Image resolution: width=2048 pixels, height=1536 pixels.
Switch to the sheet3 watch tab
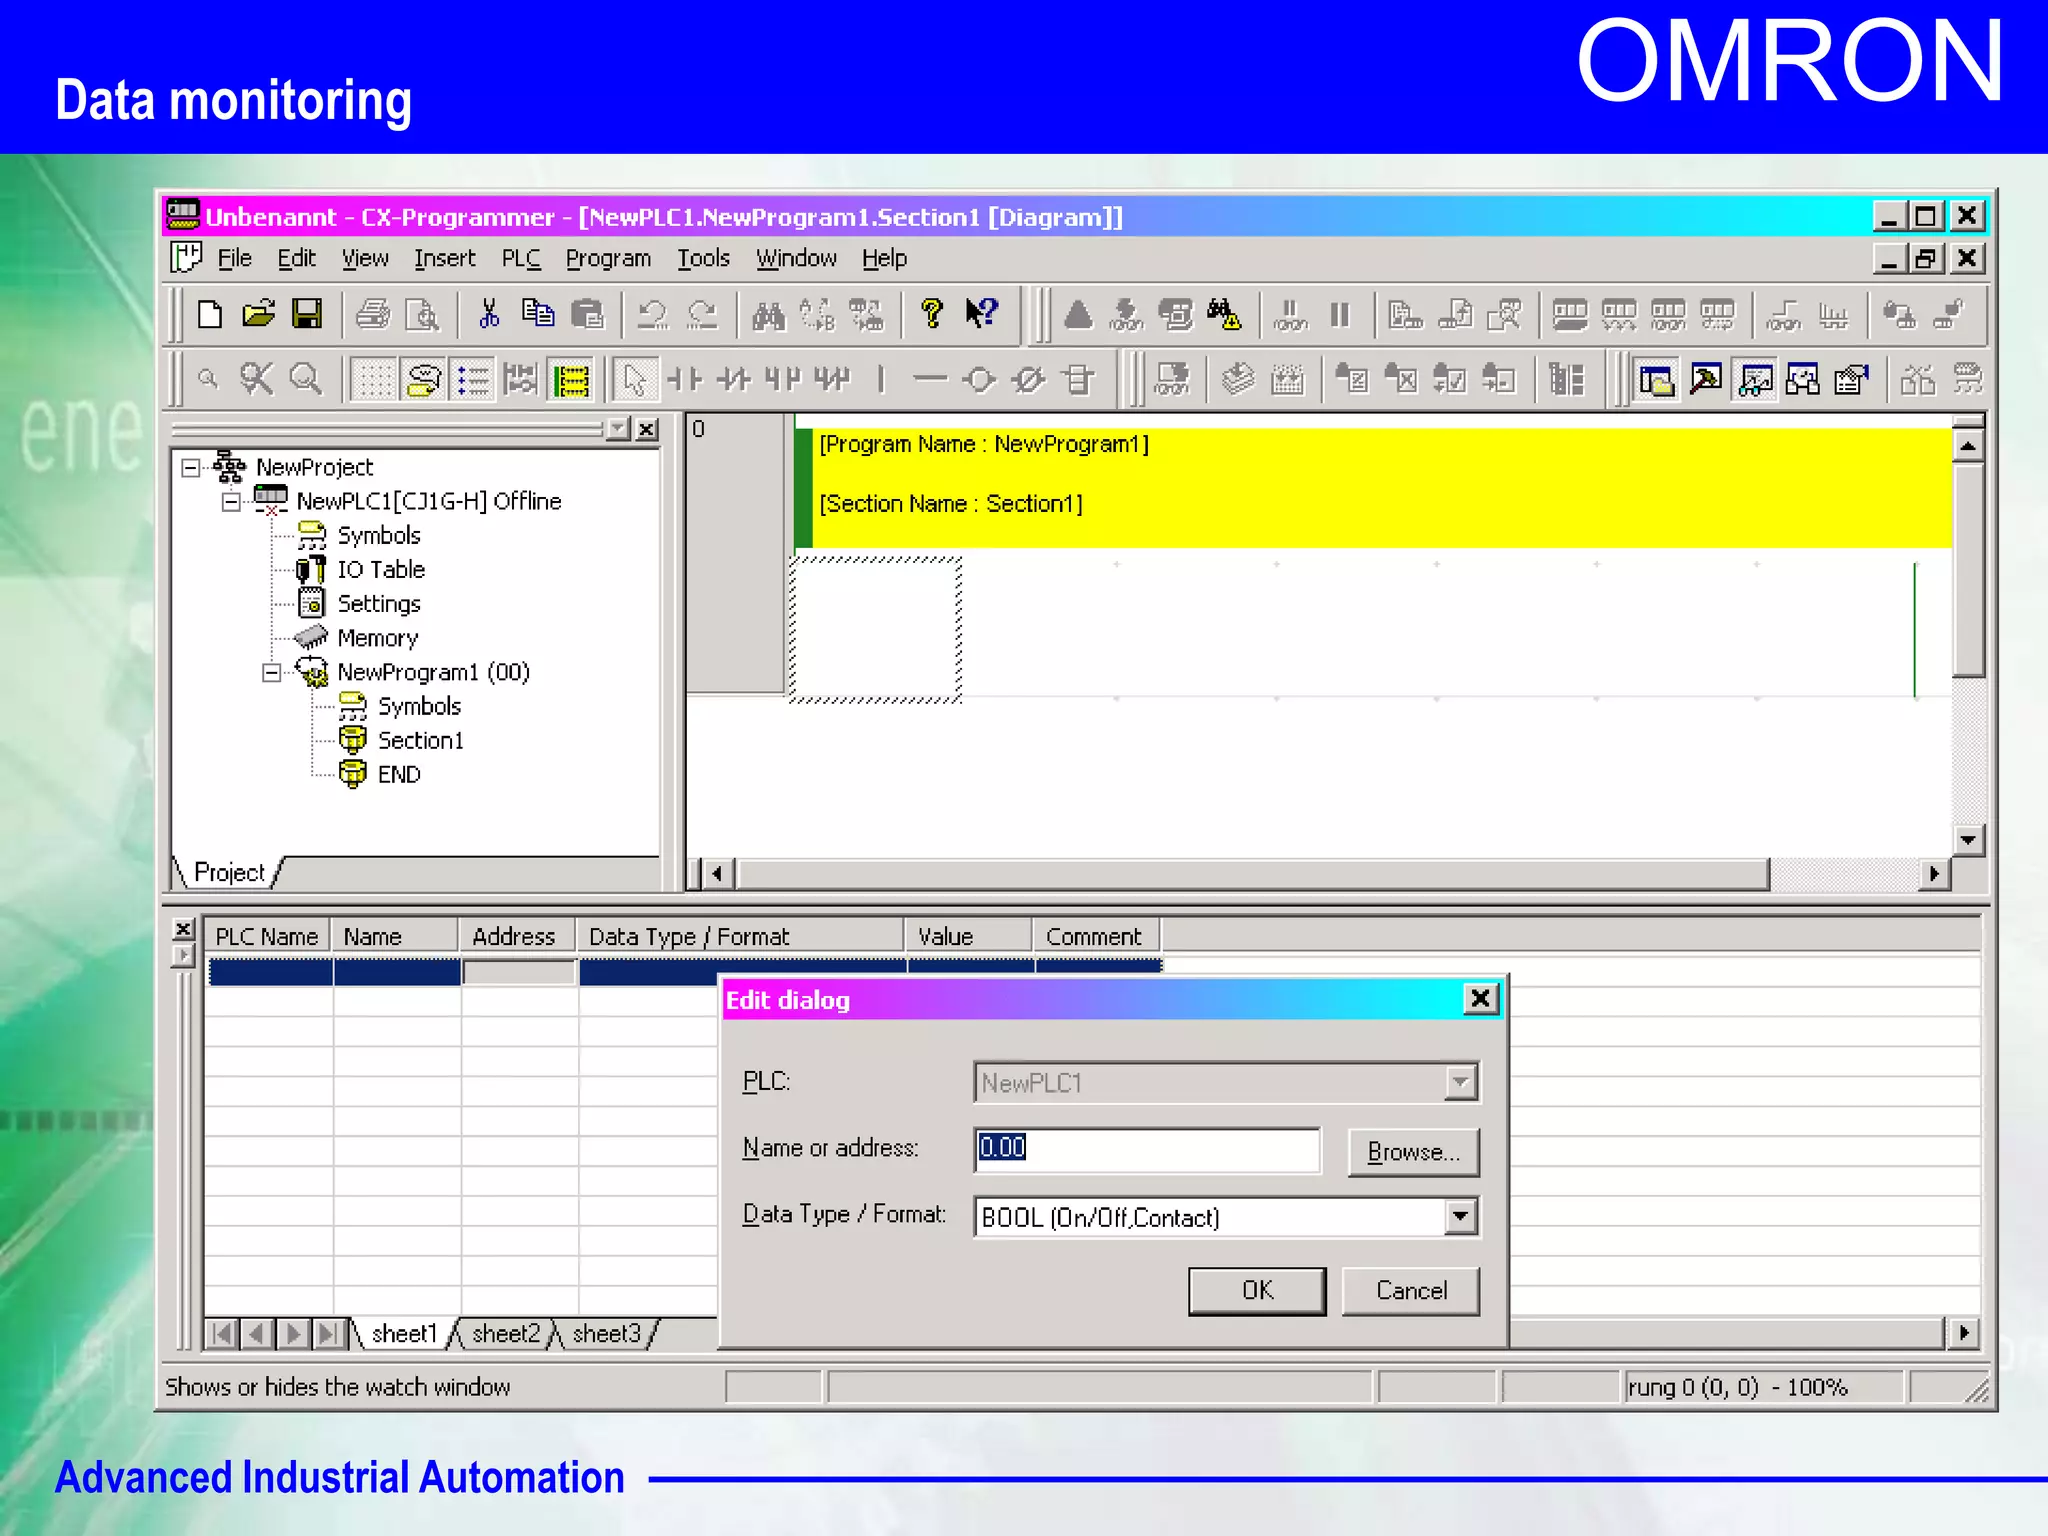pos(606,1333)
